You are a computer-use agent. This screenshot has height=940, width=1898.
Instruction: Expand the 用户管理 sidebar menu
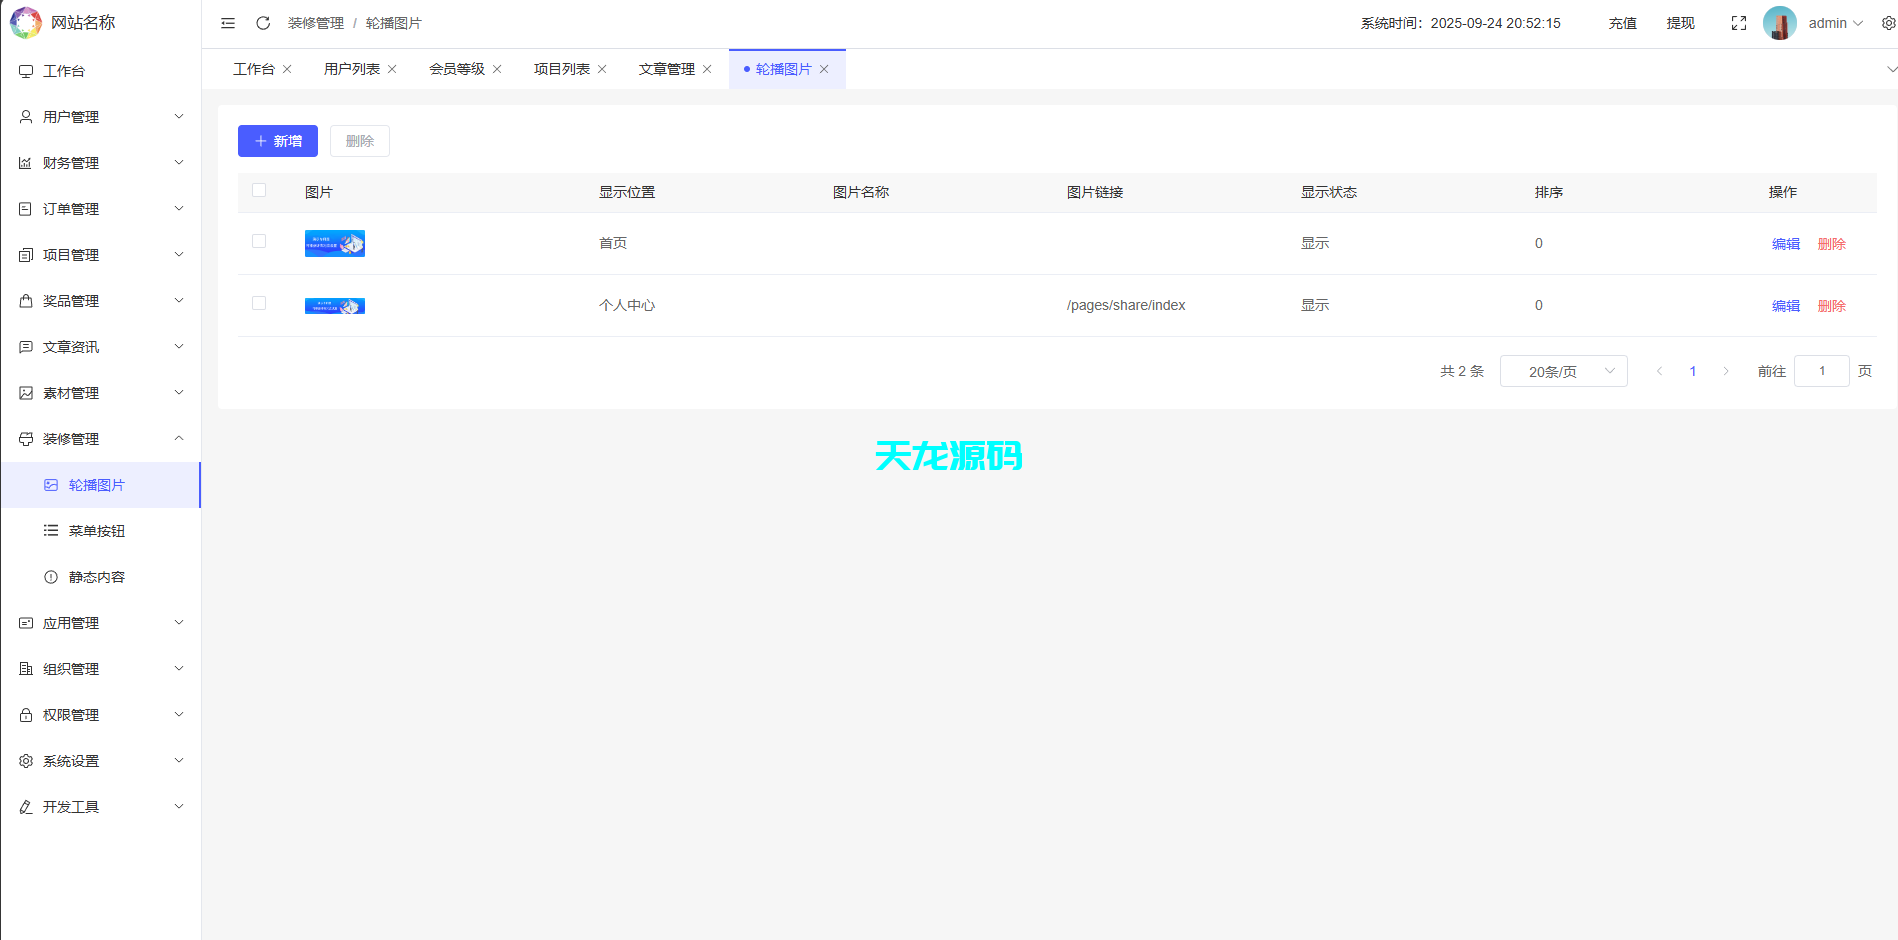tap(70, 116)
